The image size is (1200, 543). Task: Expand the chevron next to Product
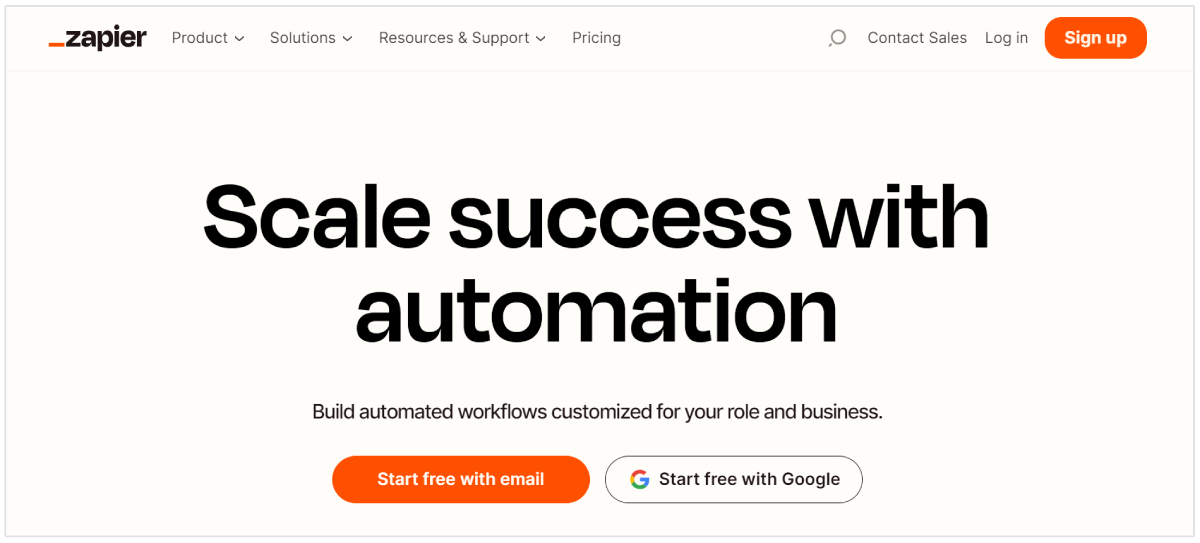point(239,39)
